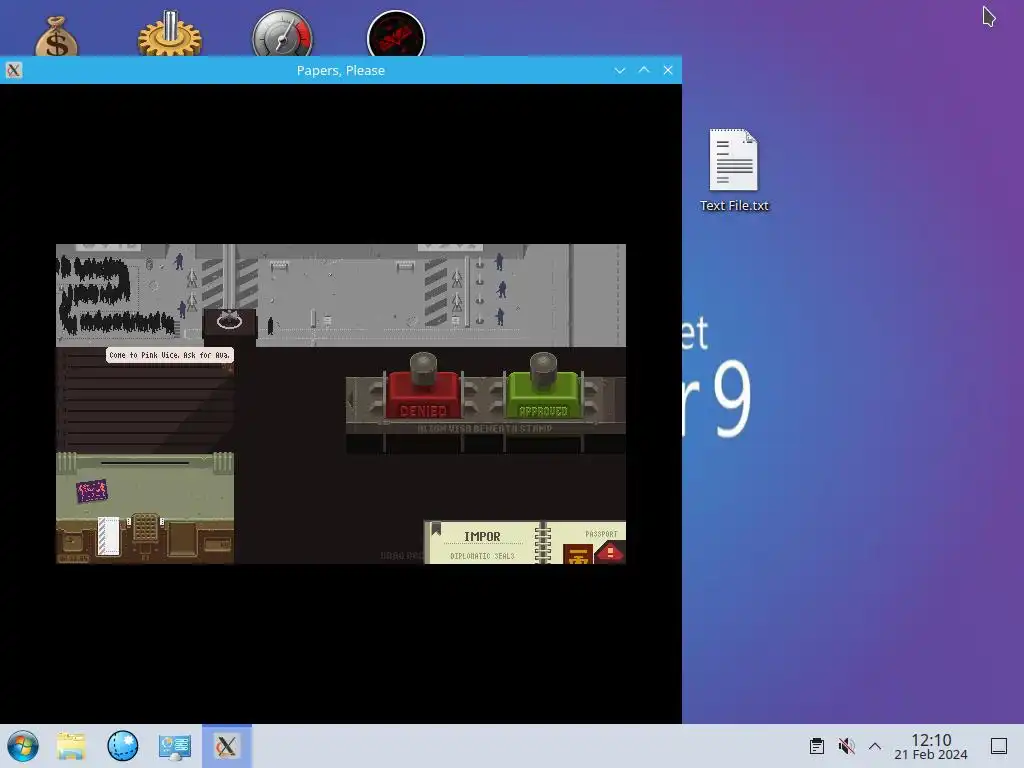Open the Start menu orb on taskbar
This screenshot has width=1024, height=768.
click(x=23, y=746)
